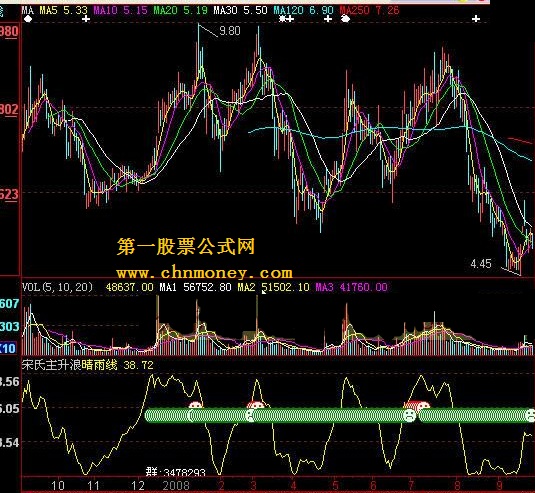Click the plus info marker below 6.90
Screen dimensions: 535x493
coord(328,19)
